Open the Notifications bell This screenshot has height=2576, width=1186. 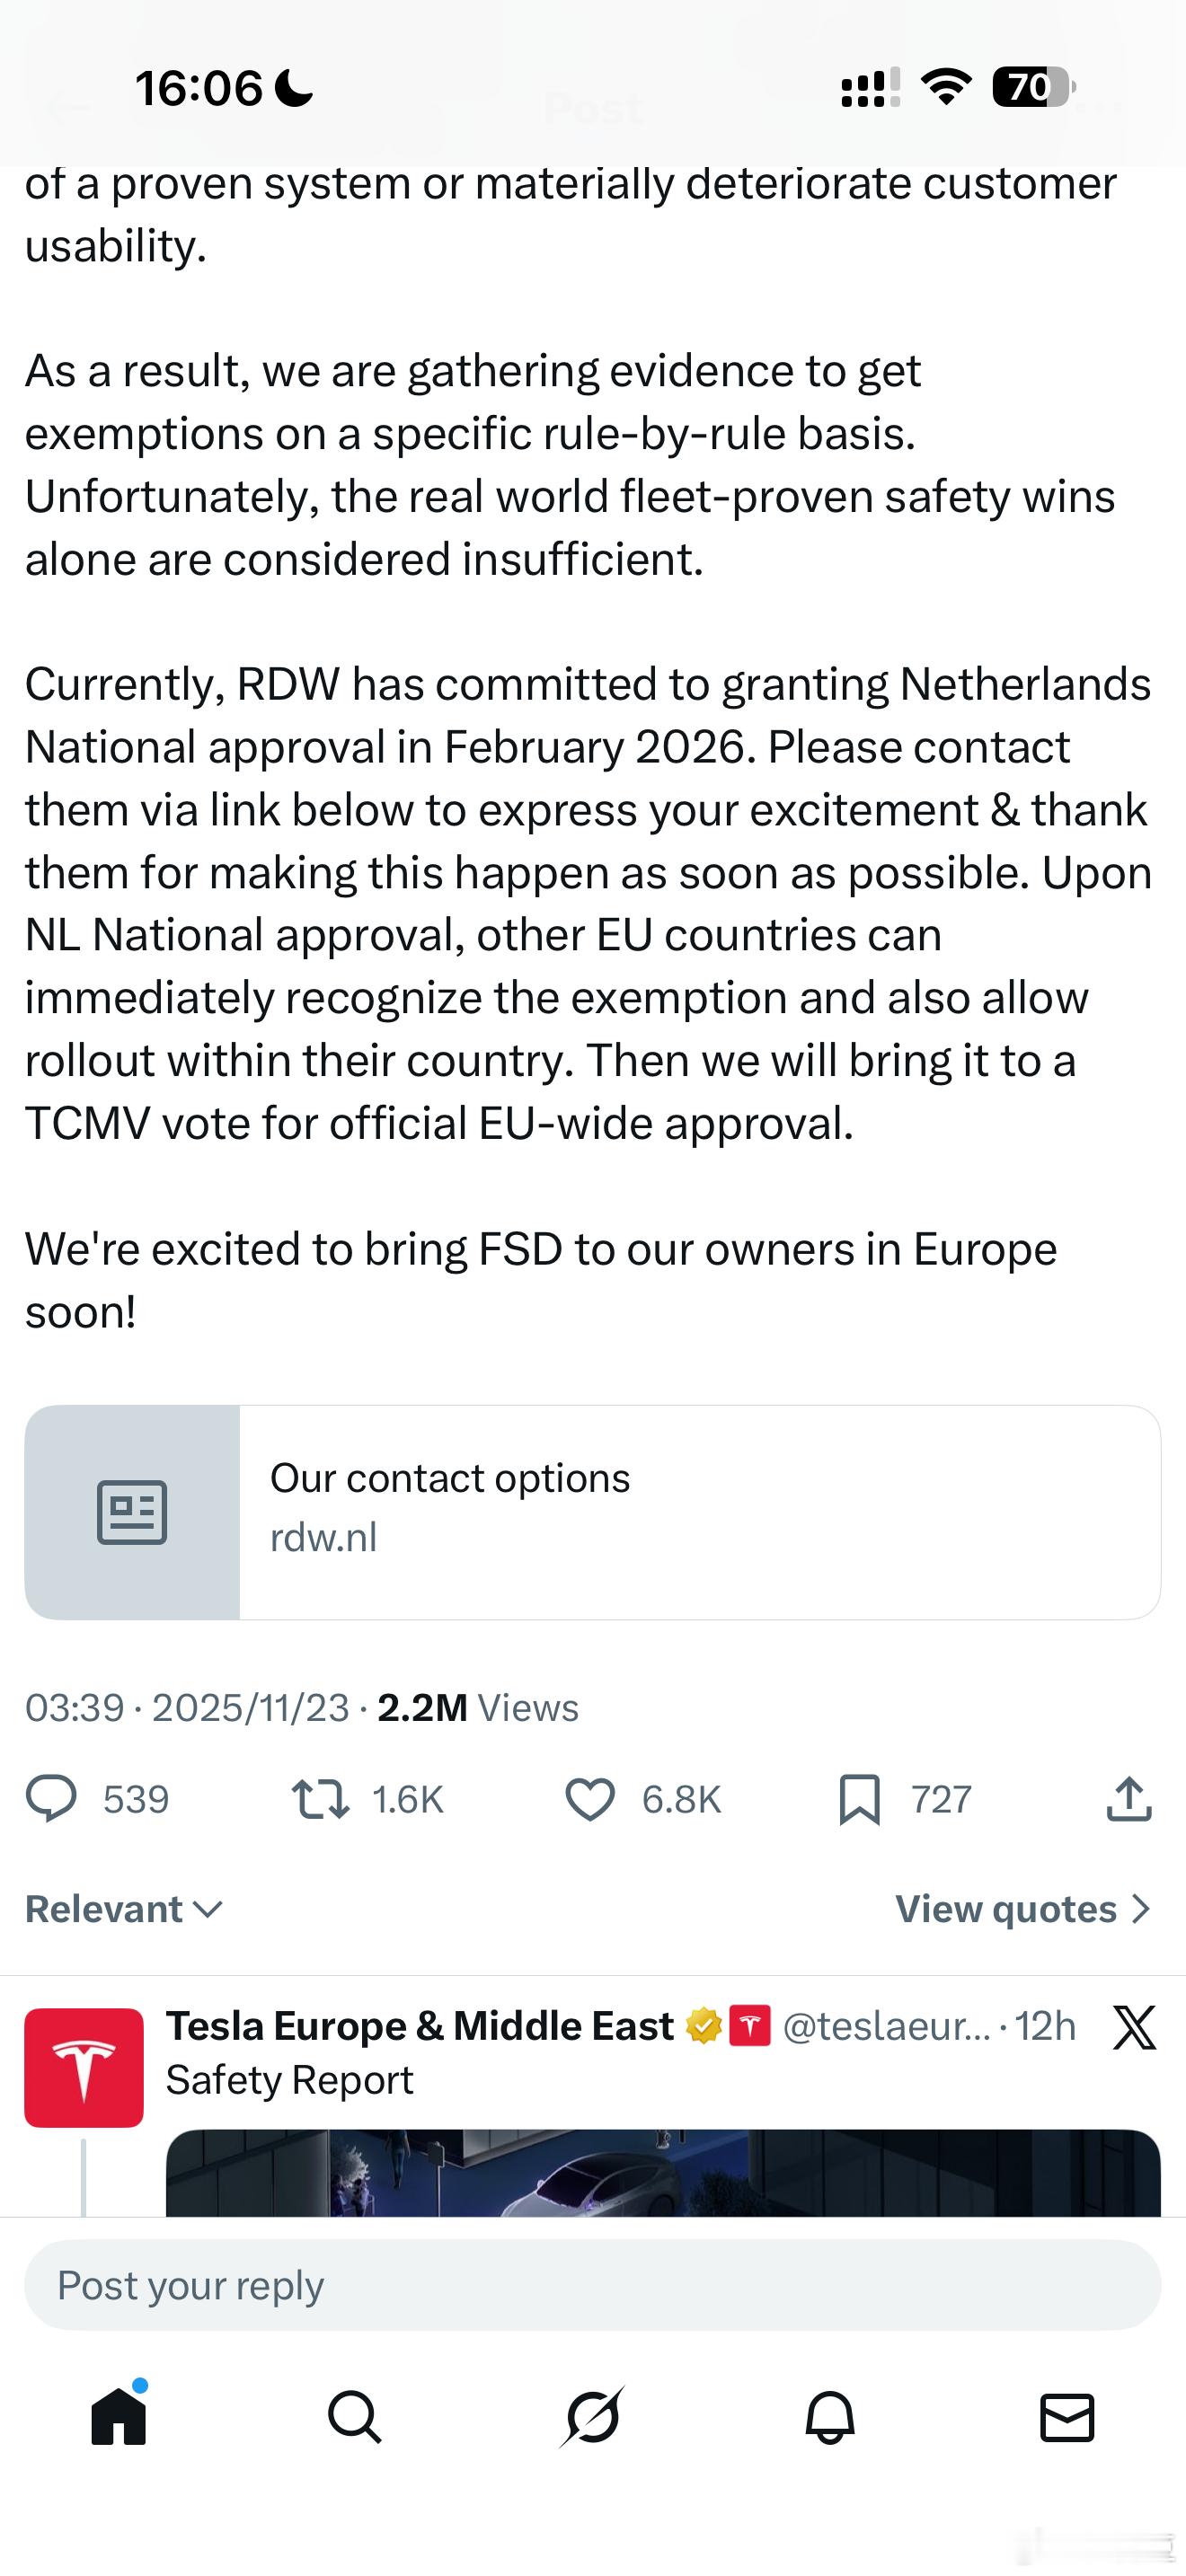830,2418
